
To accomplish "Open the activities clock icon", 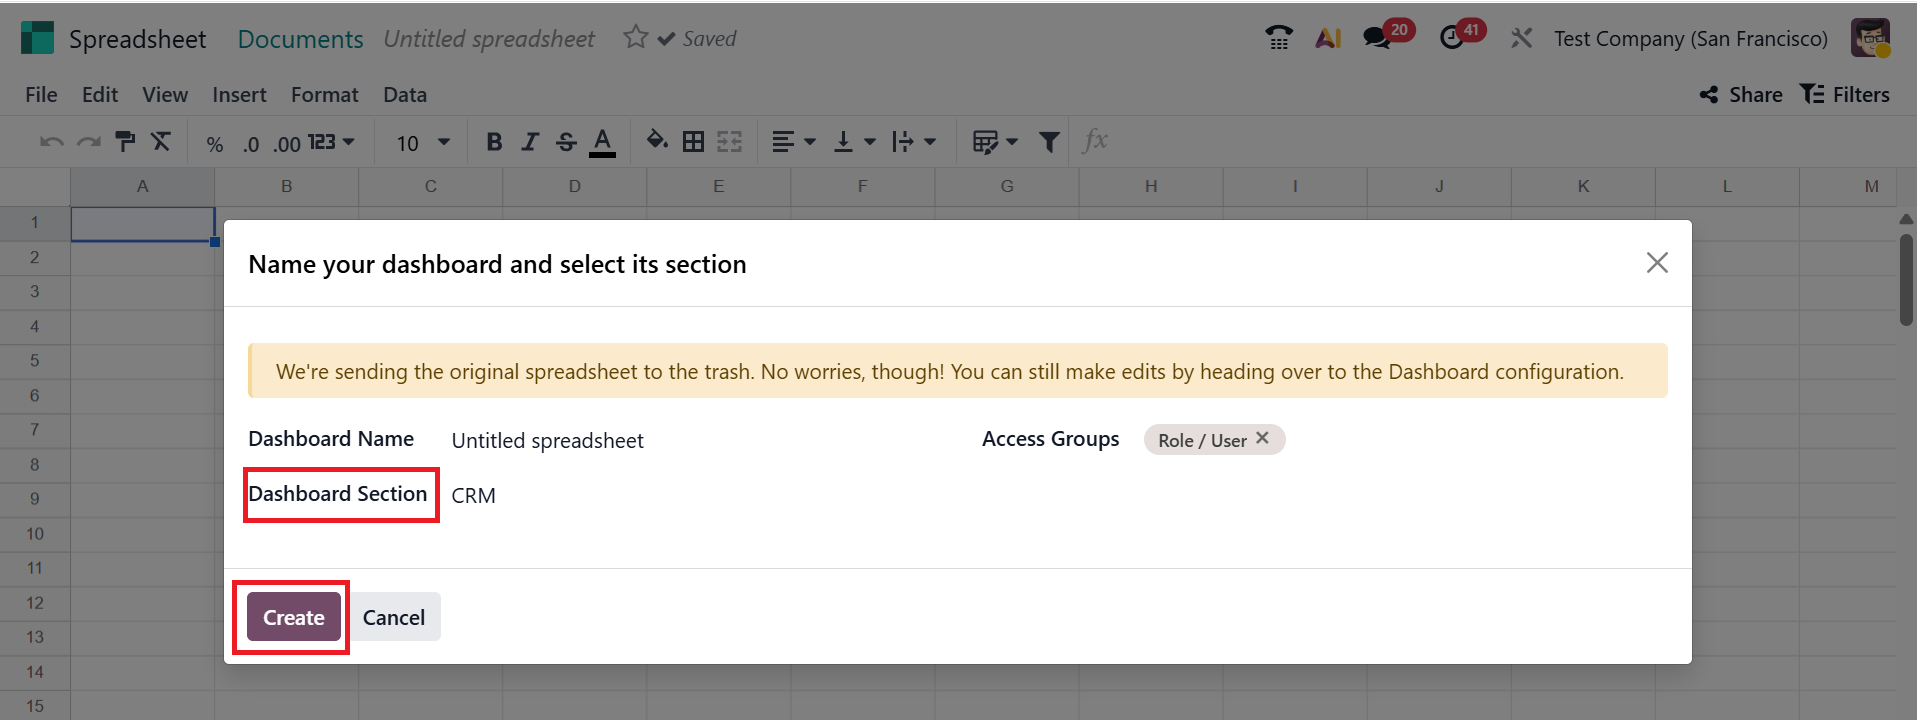I will [1452, 39].
